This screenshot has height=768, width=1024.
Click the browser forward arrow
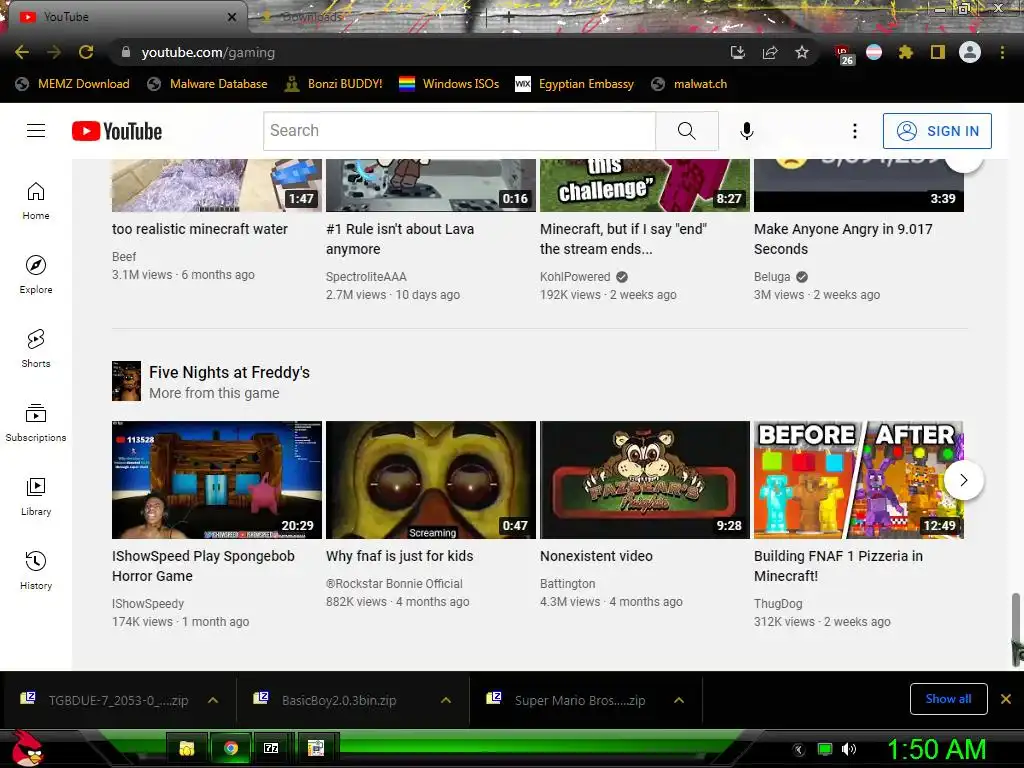[x=54, y=52]
